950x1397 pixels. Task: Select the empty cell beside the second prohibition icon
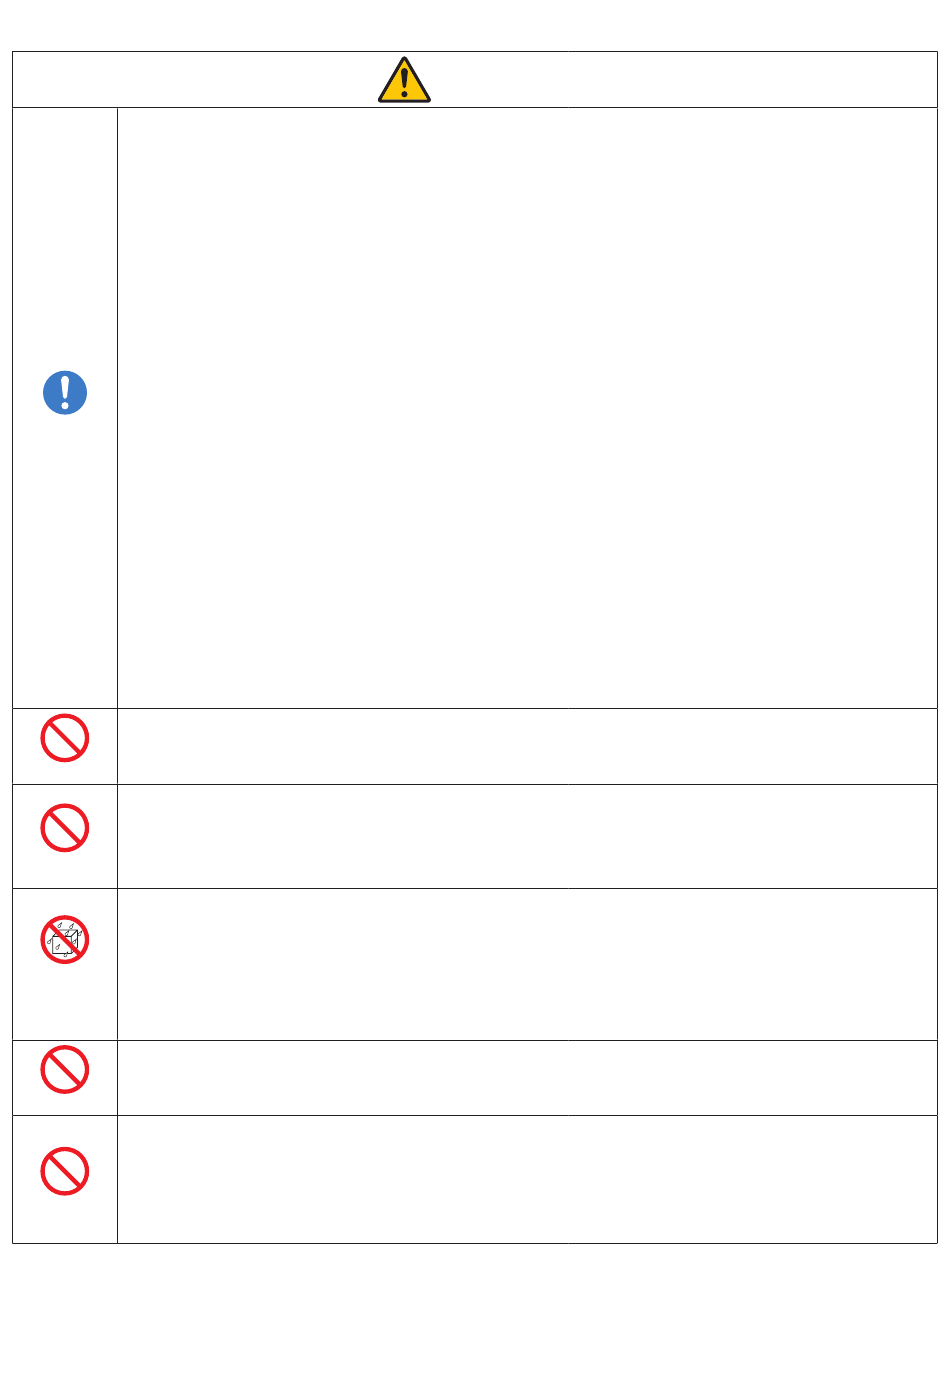[x=527, y=836]
